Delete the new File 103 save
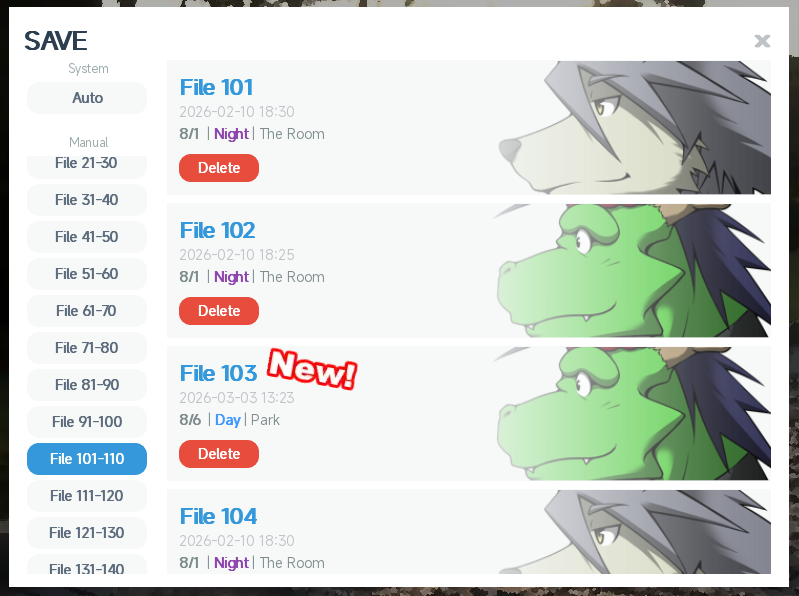799x596 pixels. pos(219,454)
